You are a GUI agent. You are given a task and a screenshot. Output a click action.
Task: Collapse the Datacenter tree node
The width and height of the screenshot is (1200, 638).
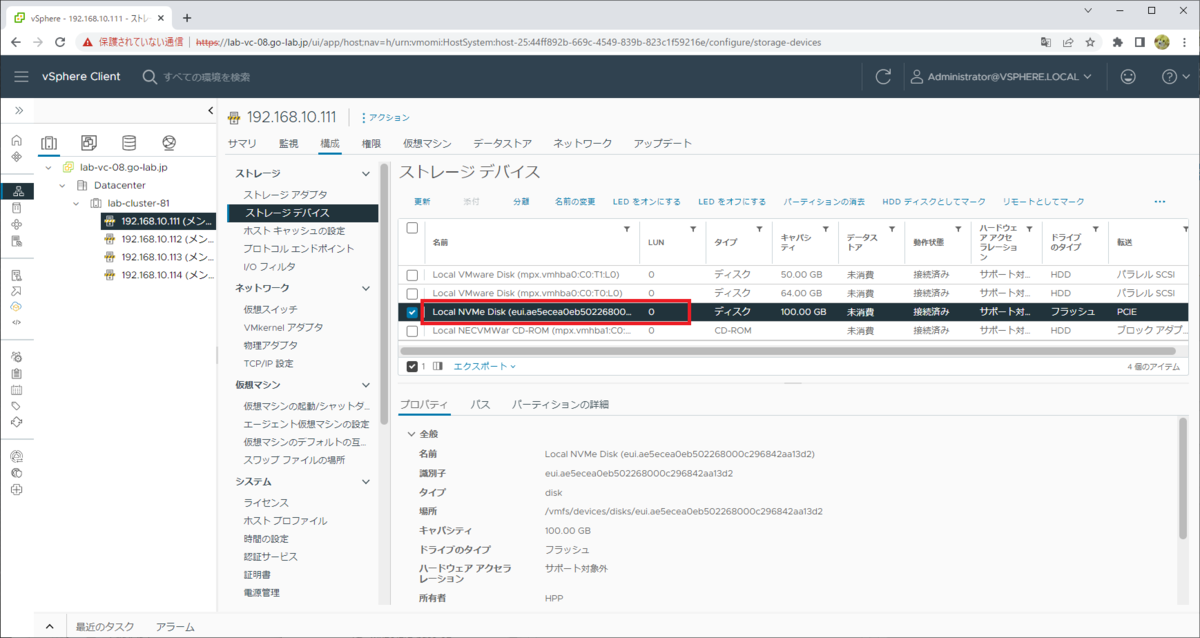tap(63, 185)
